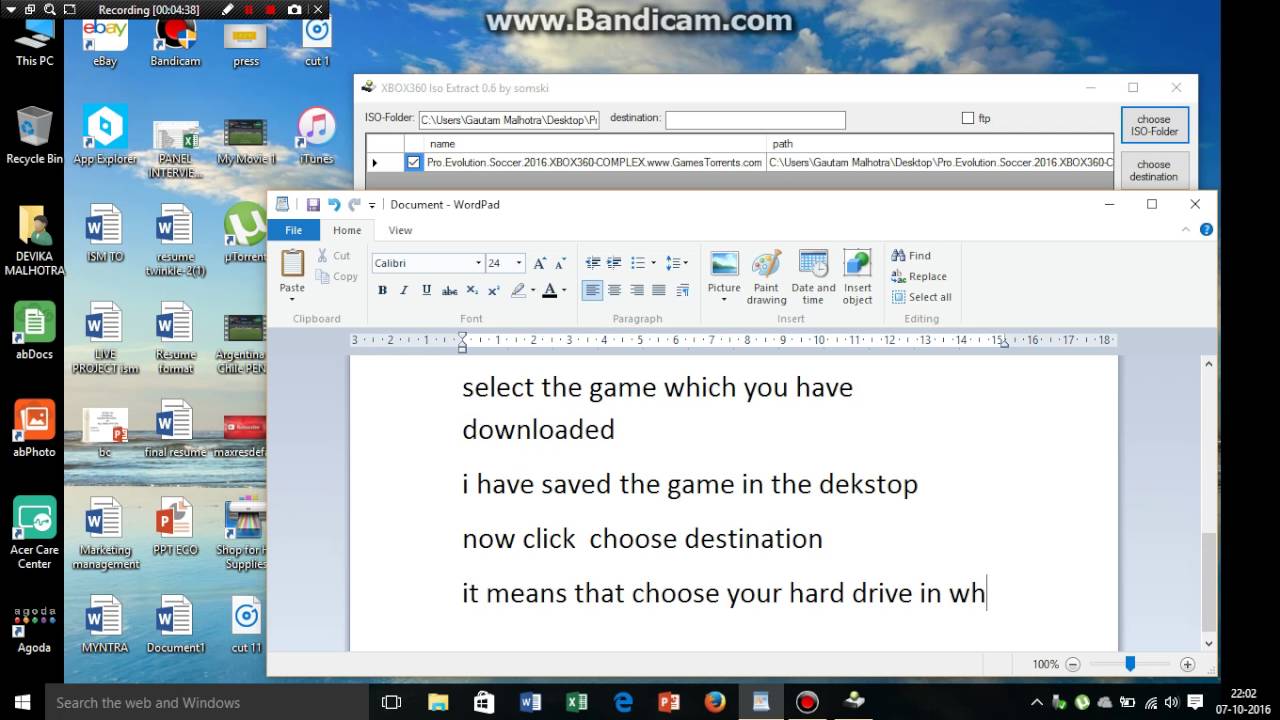The height and width of the screenshot is (720, 1280).
Task: Open font color dropdown arrow
Action: click(564, 290)
